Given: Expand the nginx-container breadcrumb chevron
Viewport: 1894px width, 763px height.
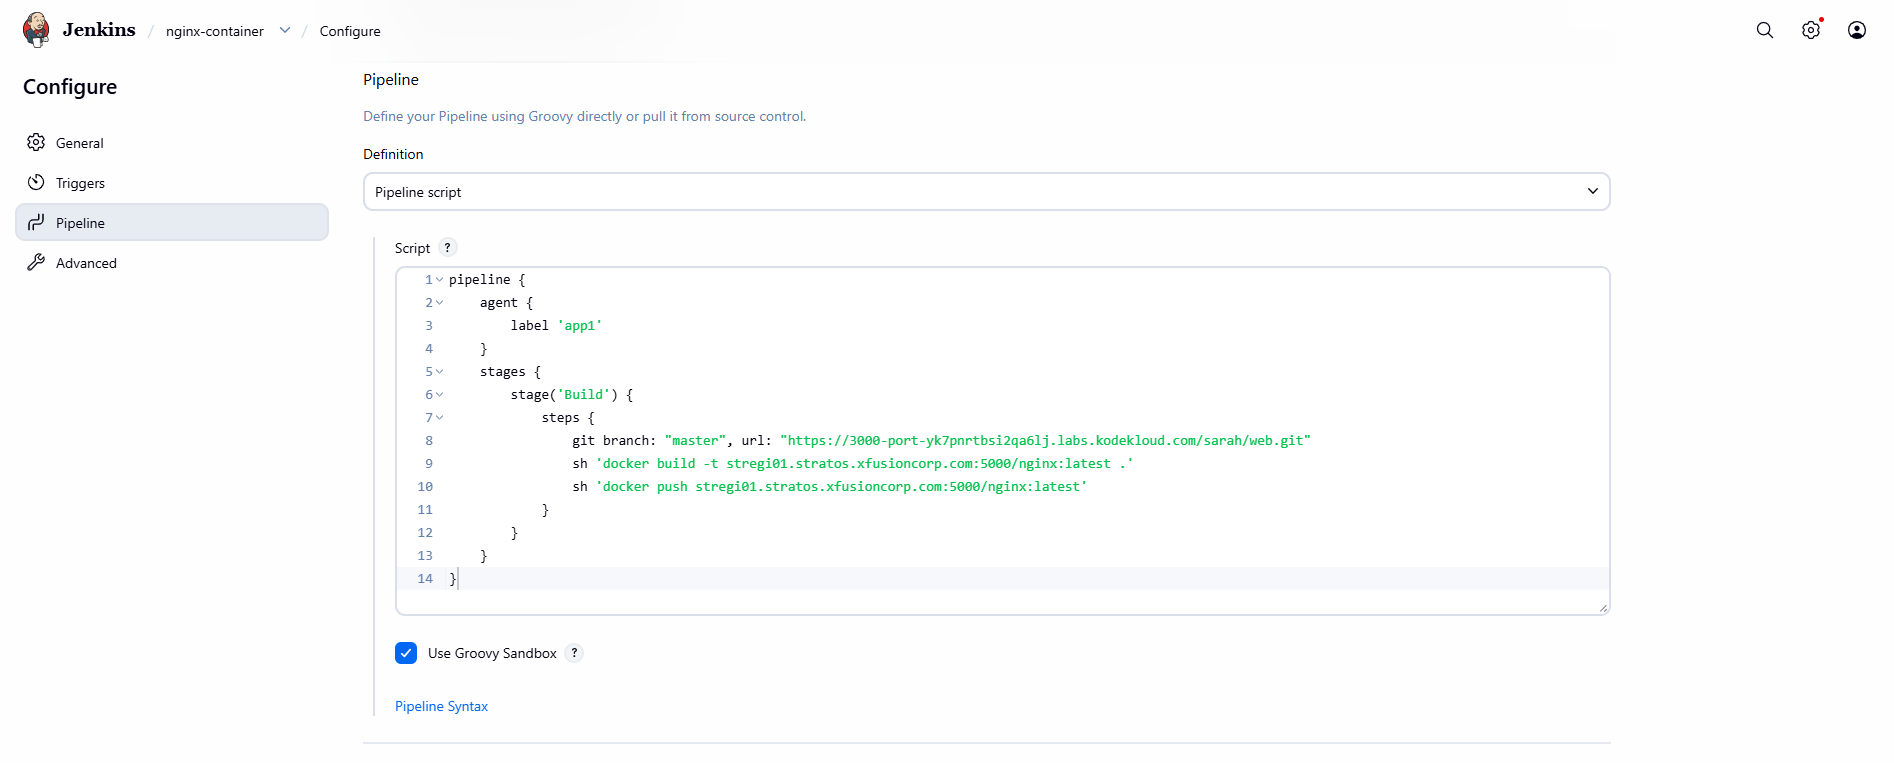Looking at the screenshot, I should [x=285, y=30].
